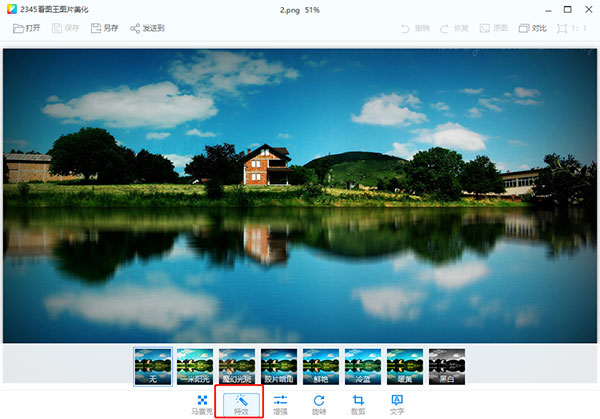Click the 保存 save button

65,28
